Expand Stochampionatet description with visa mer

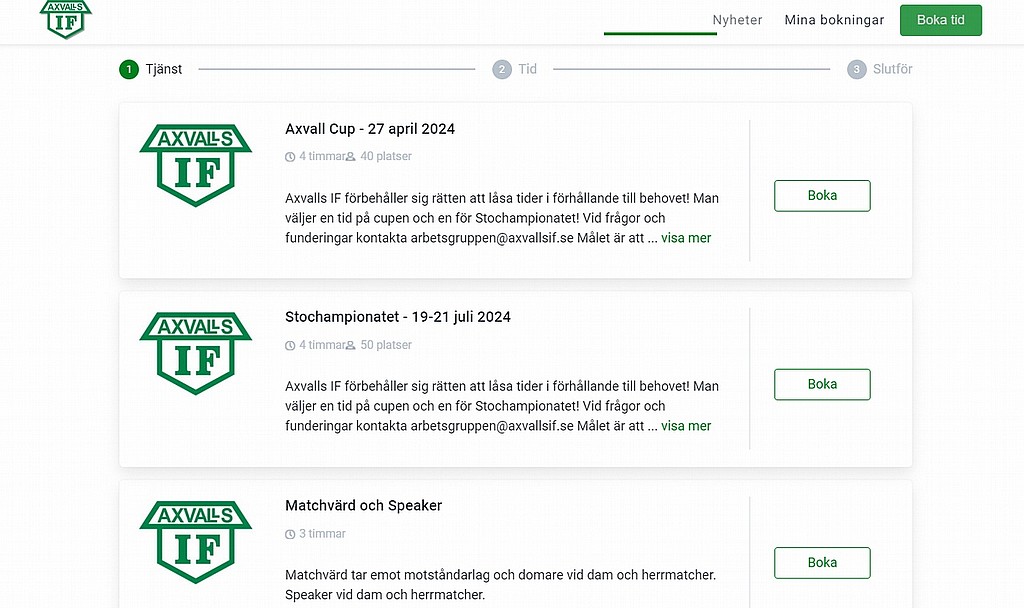(x=686, y=426)
